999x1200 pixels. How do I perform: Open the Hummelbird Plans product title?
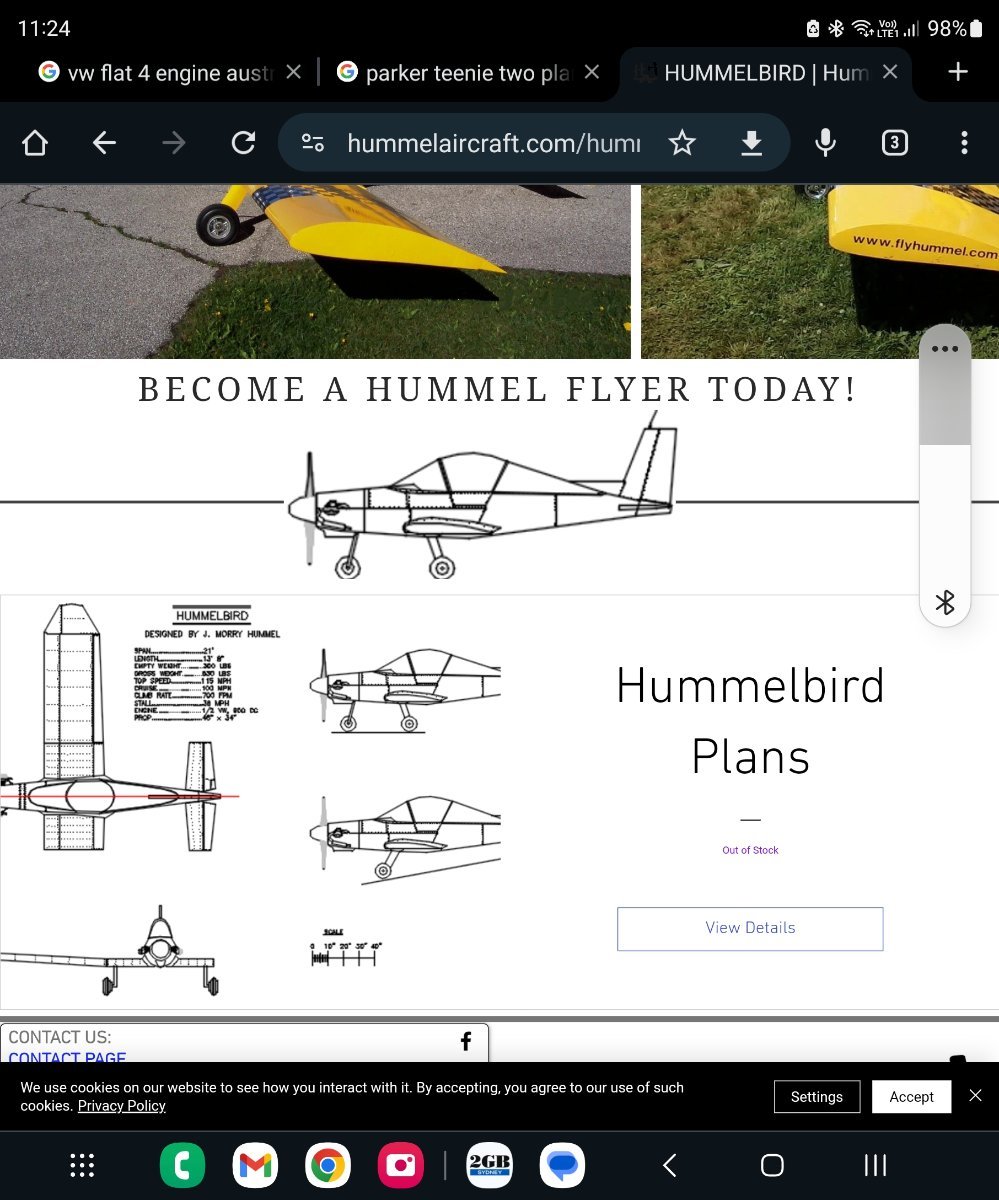pyautogui.click(x=750, y=721)
